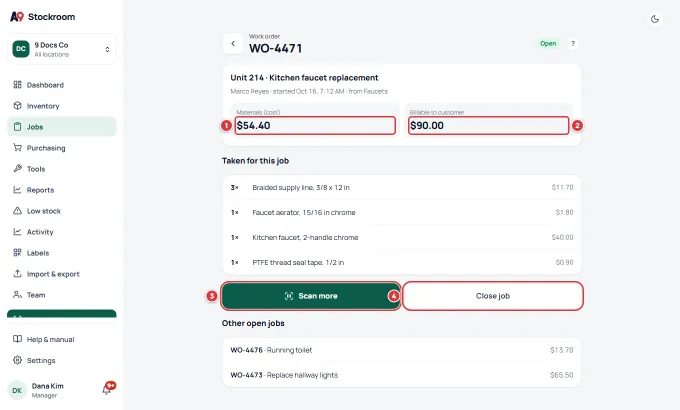Click the Settings gear icon
This screenshot has height=410, width=680.
coord(17,360)
